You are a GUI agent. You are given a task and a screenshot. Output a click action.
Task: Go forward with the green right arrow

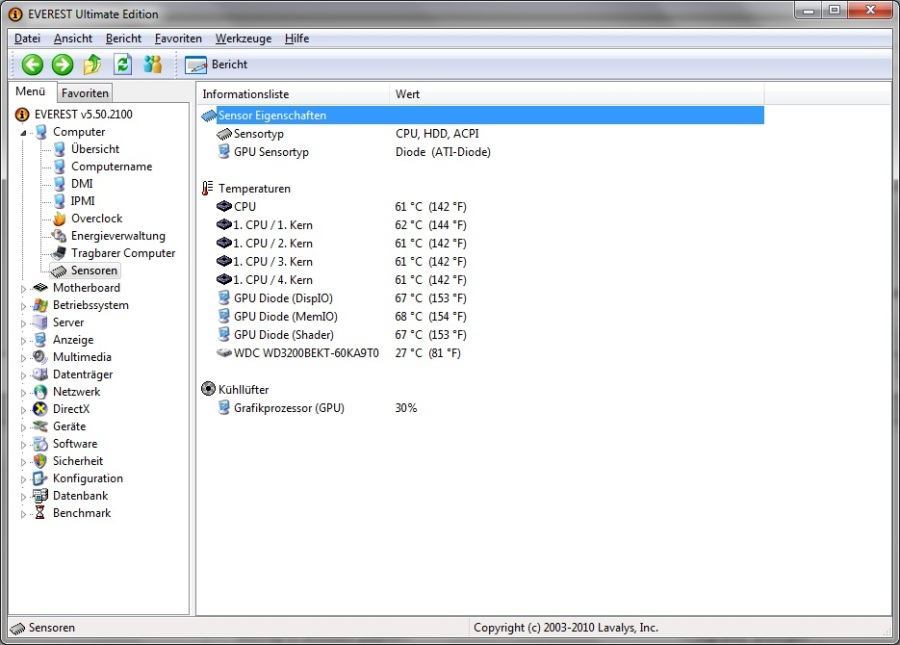pyautogui.click(x=62, y=64)
